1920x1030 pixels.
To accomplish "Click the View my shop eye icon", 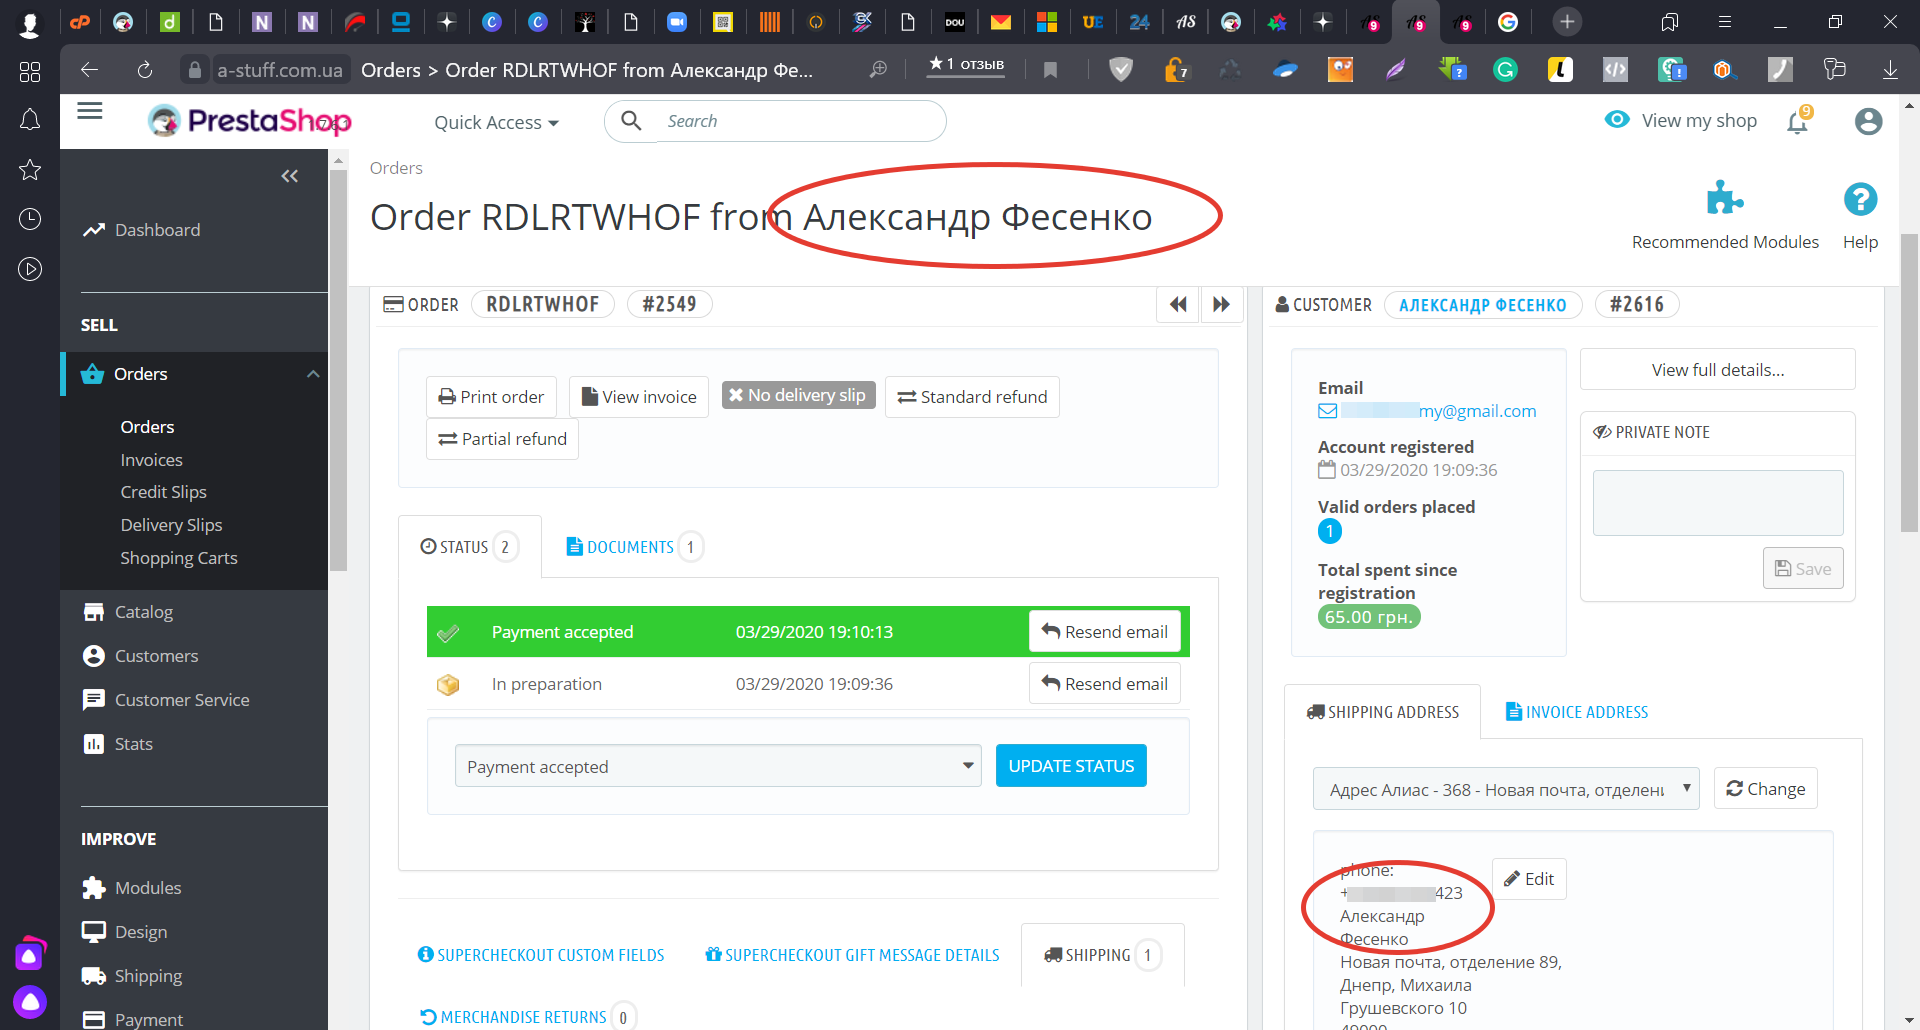I will click(x=1617, y=120).
